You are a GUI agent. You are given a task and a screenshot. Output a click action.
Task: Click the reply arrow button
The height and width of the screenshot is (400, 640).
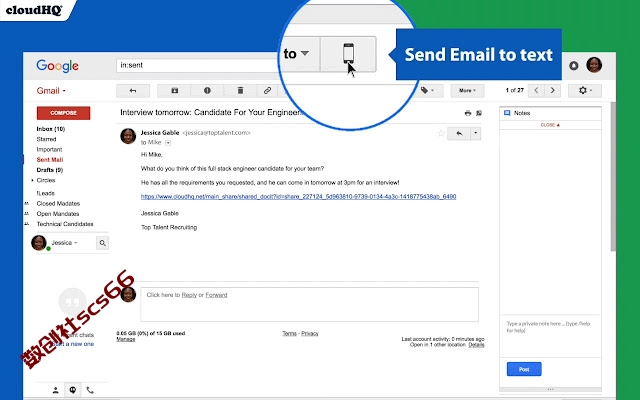pos(459,133)
